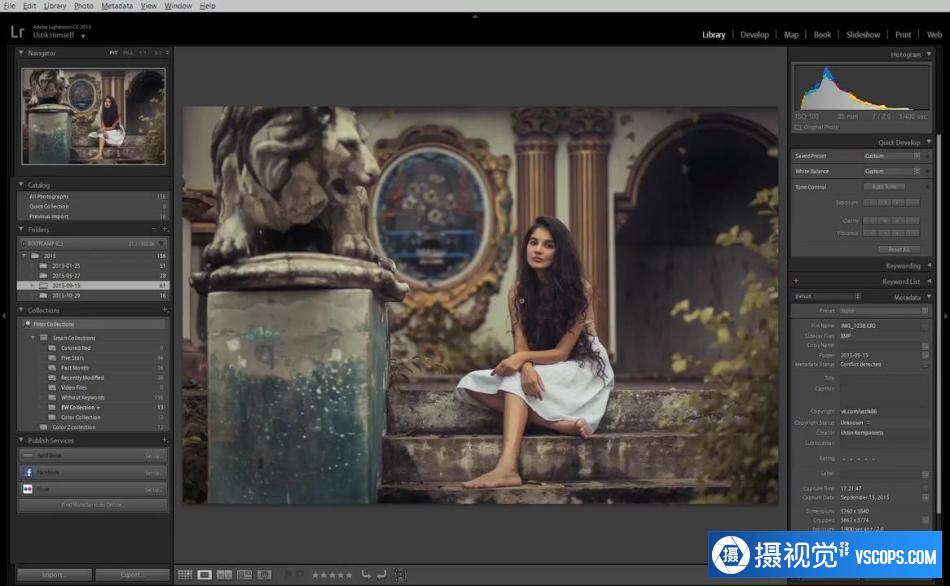Click the Color Collection icon

pos(52,417)
